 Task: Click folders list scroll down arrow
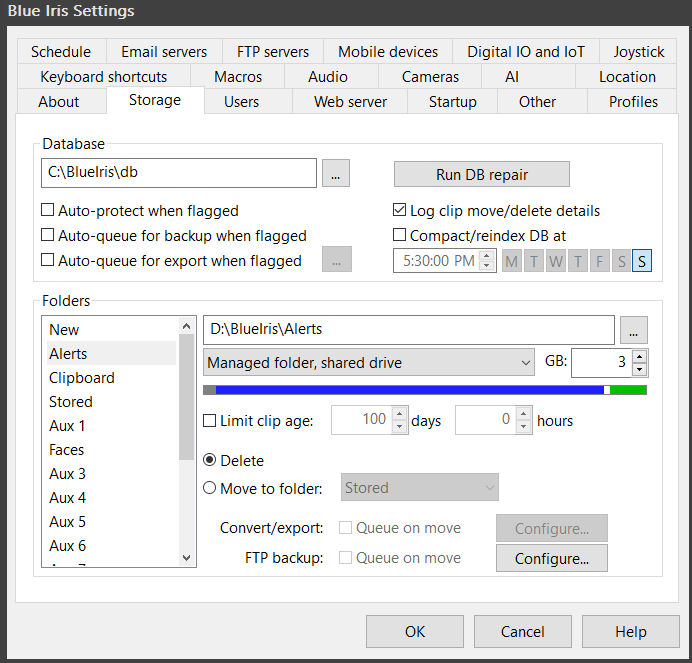[187, 558]
